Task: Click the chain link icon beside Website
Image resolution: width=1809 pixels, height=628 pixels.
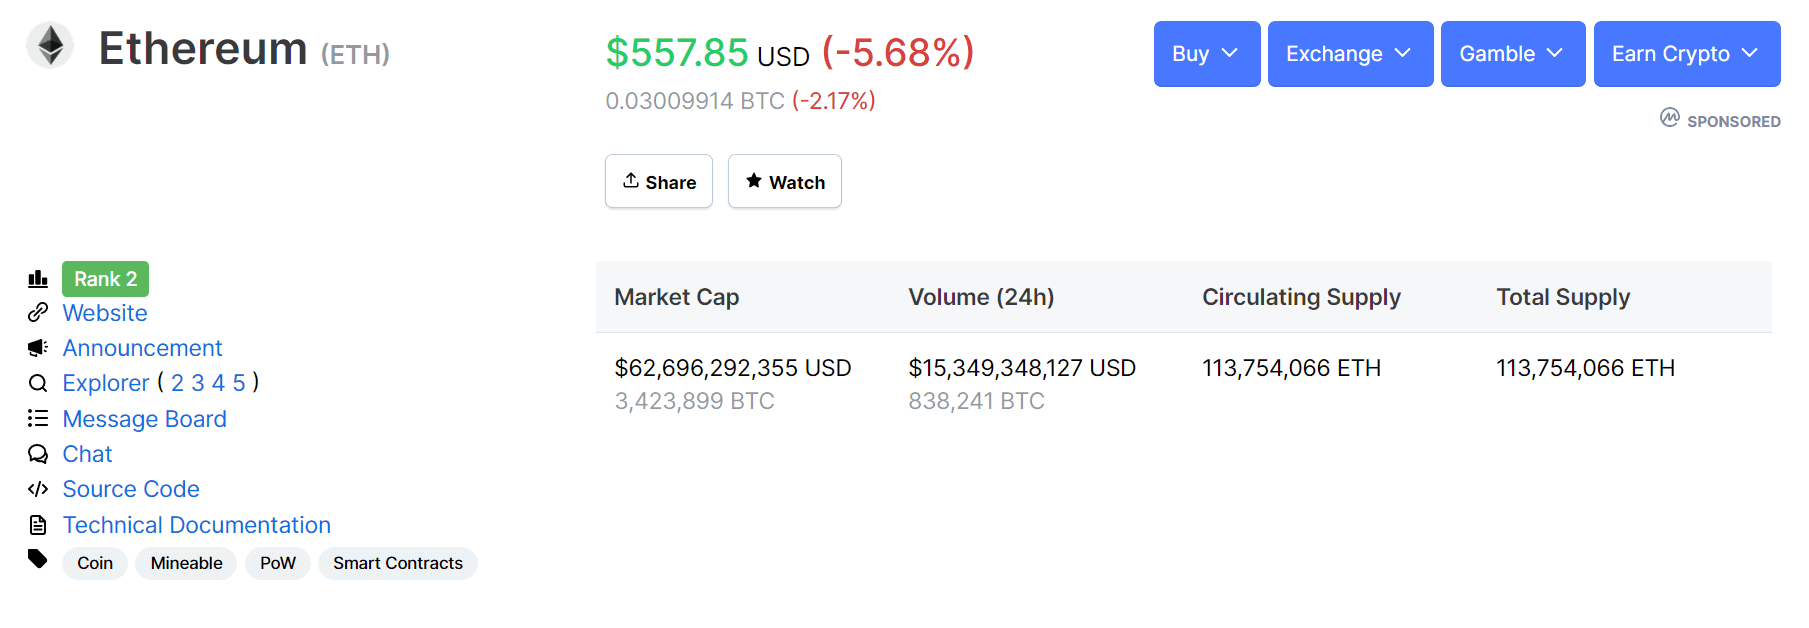Action: pos(38,313)
